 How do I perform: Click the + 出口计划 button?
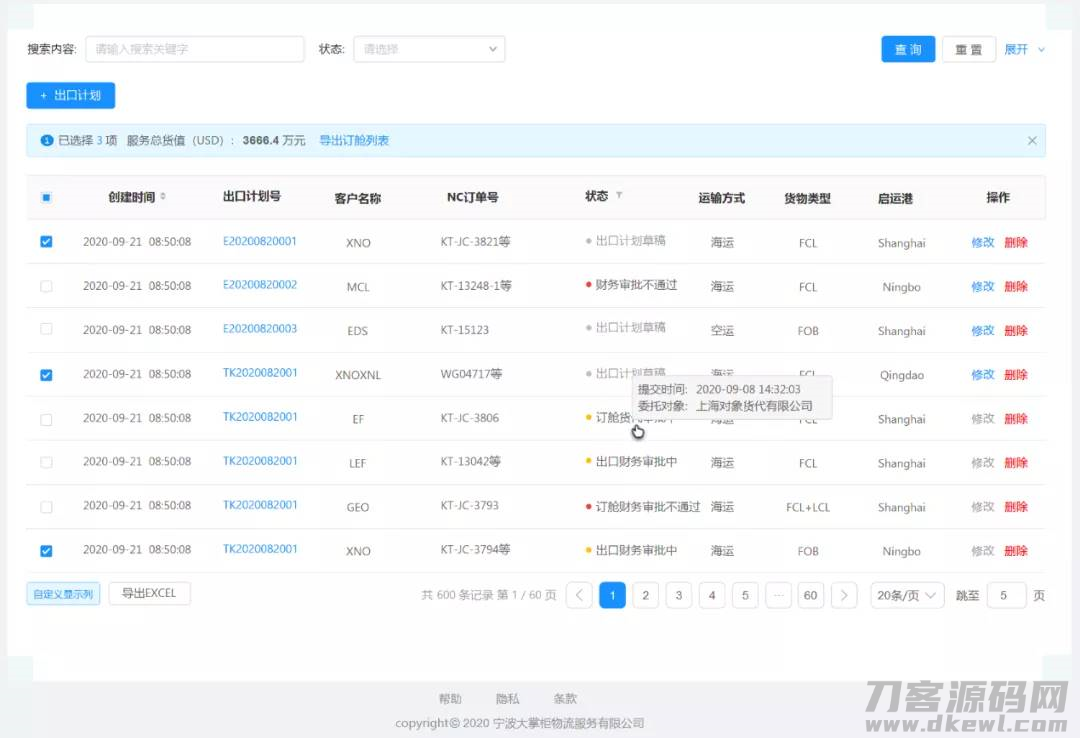coord(70,95)
